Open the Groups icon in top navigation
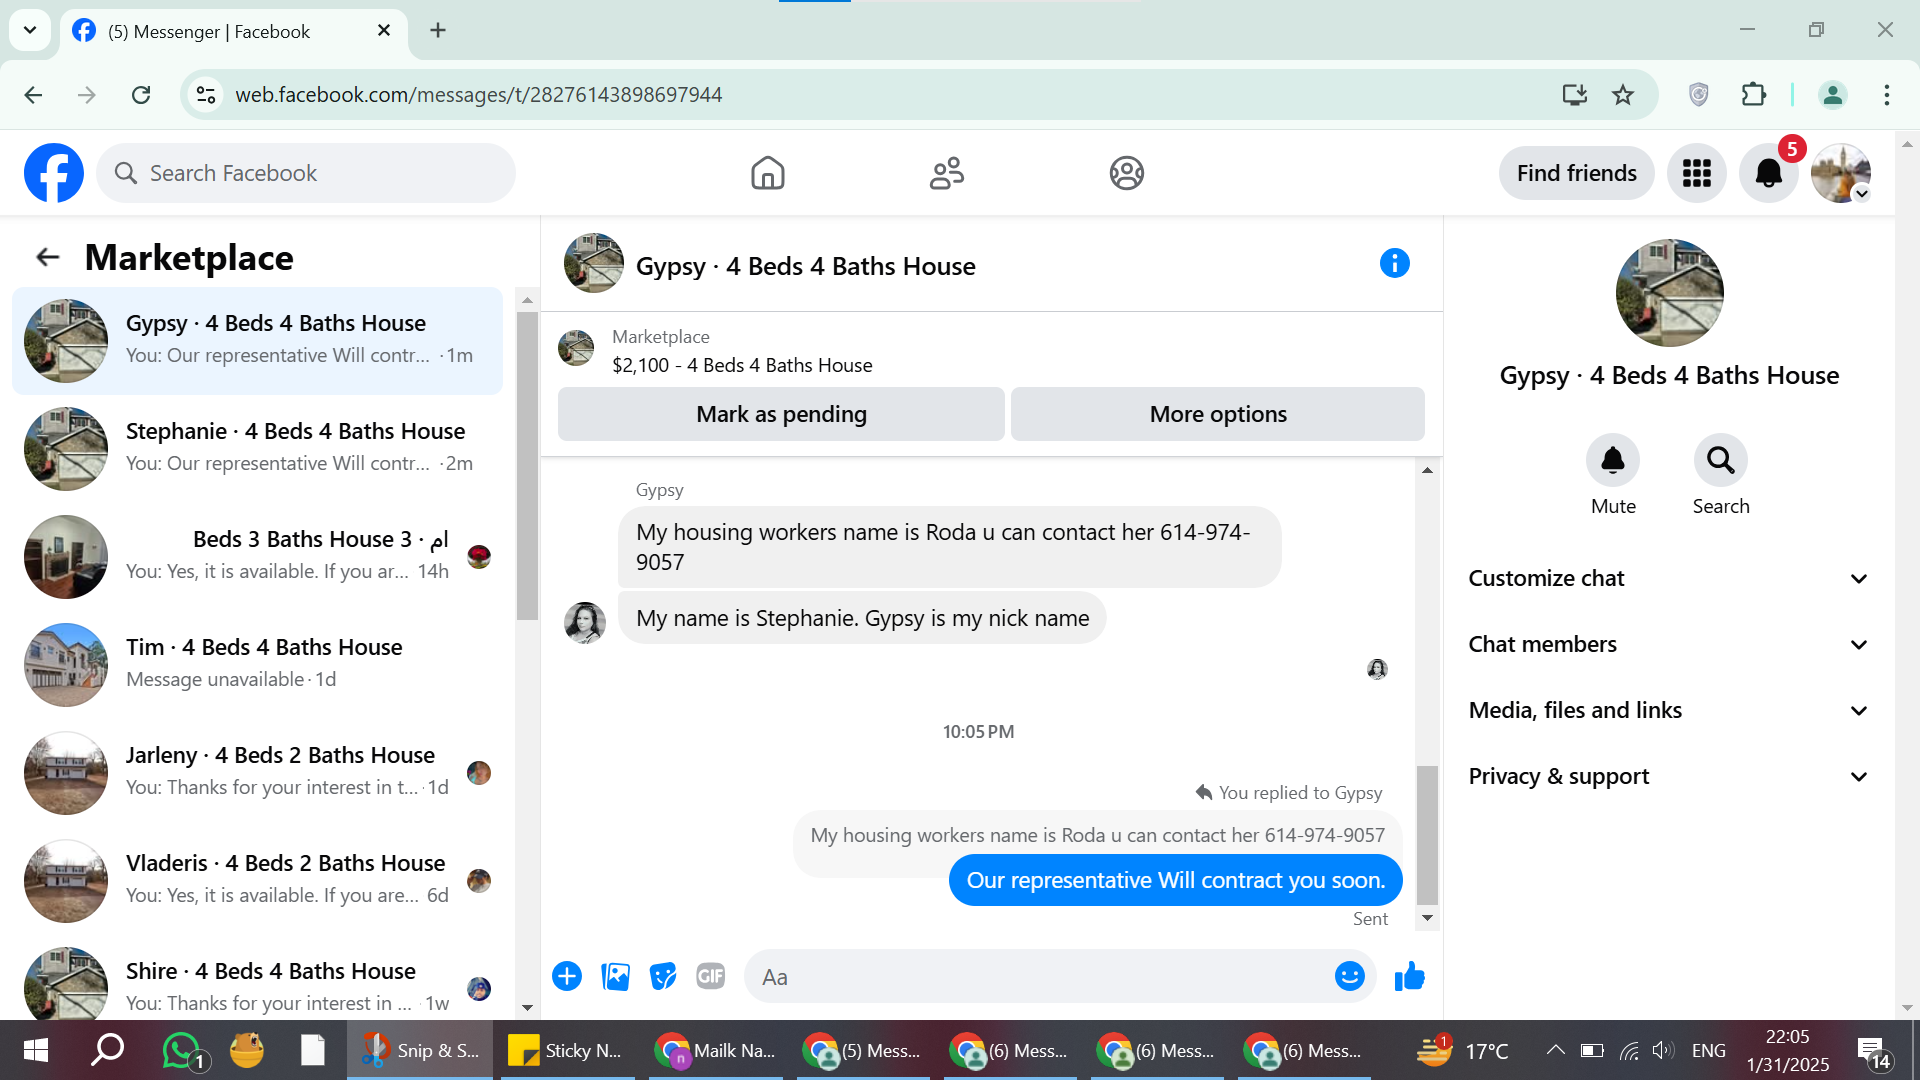The image size is (1920, 1080). [x=1127, y=173]
